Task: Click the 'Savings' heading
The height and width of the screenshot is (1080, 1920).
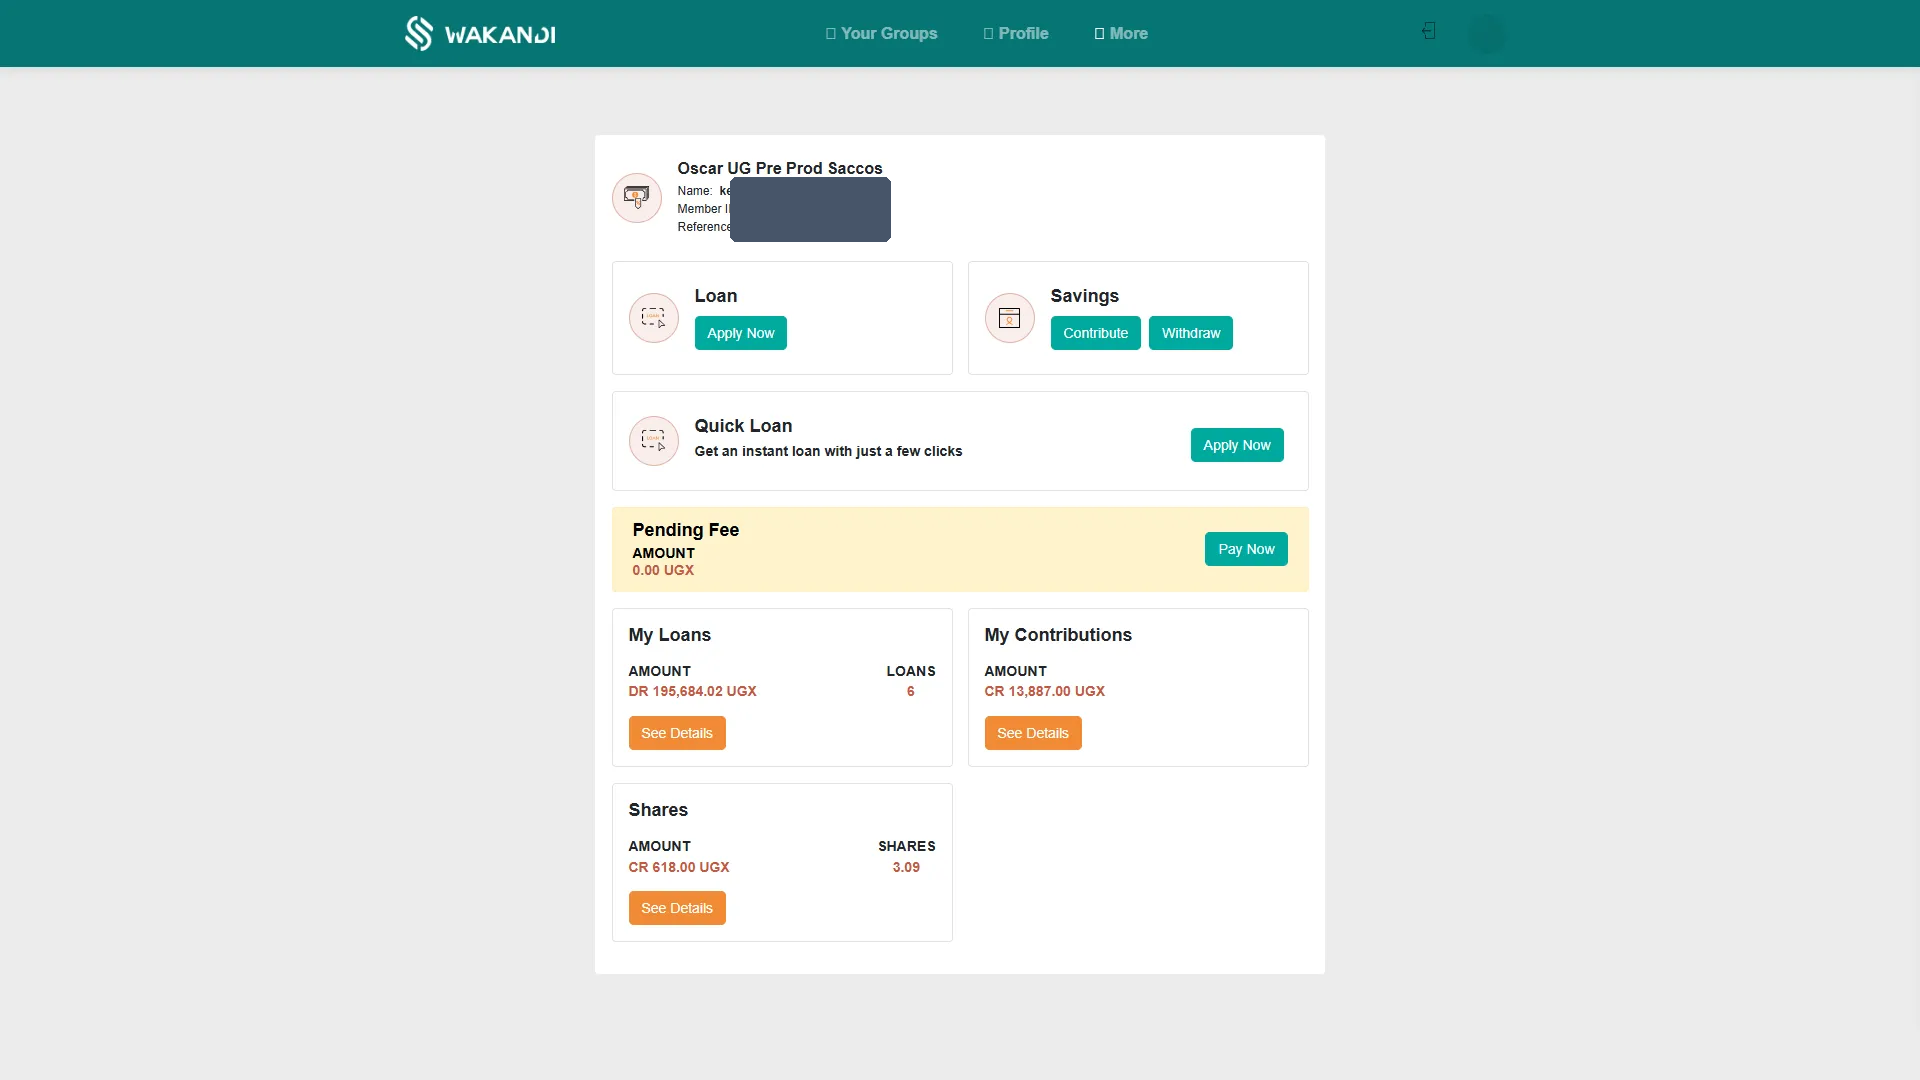Action: (x=1085, y=296)
